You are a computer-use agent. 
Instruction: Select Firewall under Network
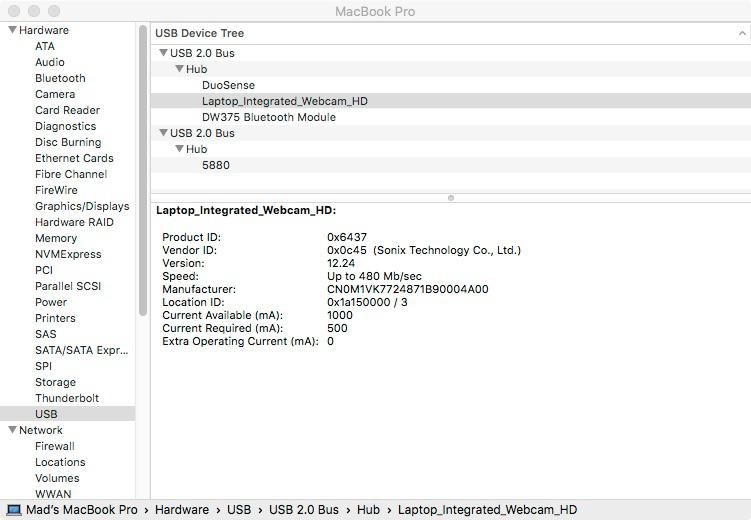pyautogui.click(x=55, y=446)
